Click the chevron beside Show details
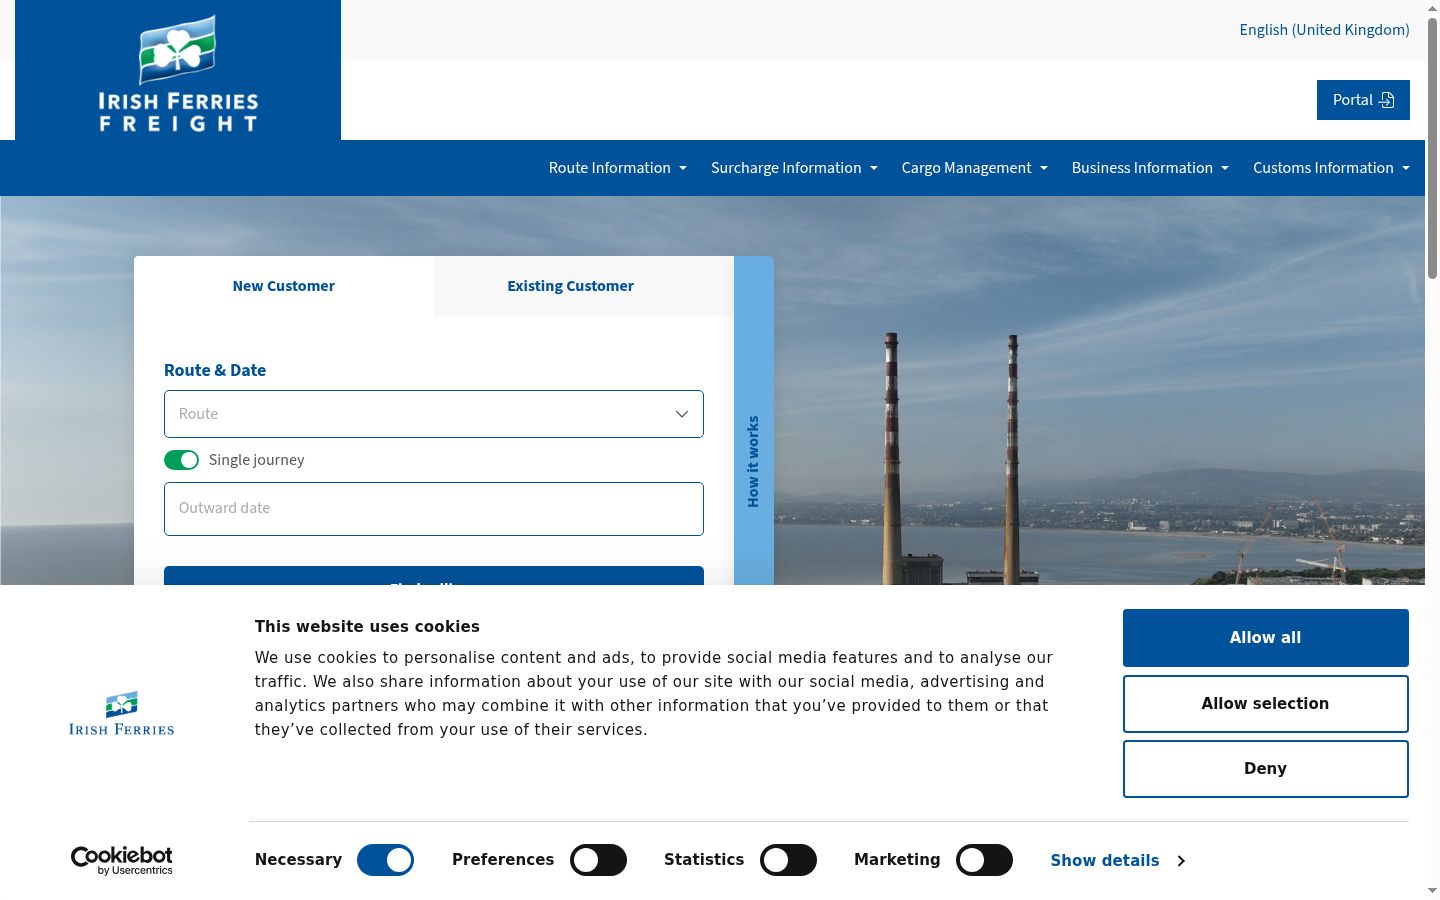 pos(1181,861)
